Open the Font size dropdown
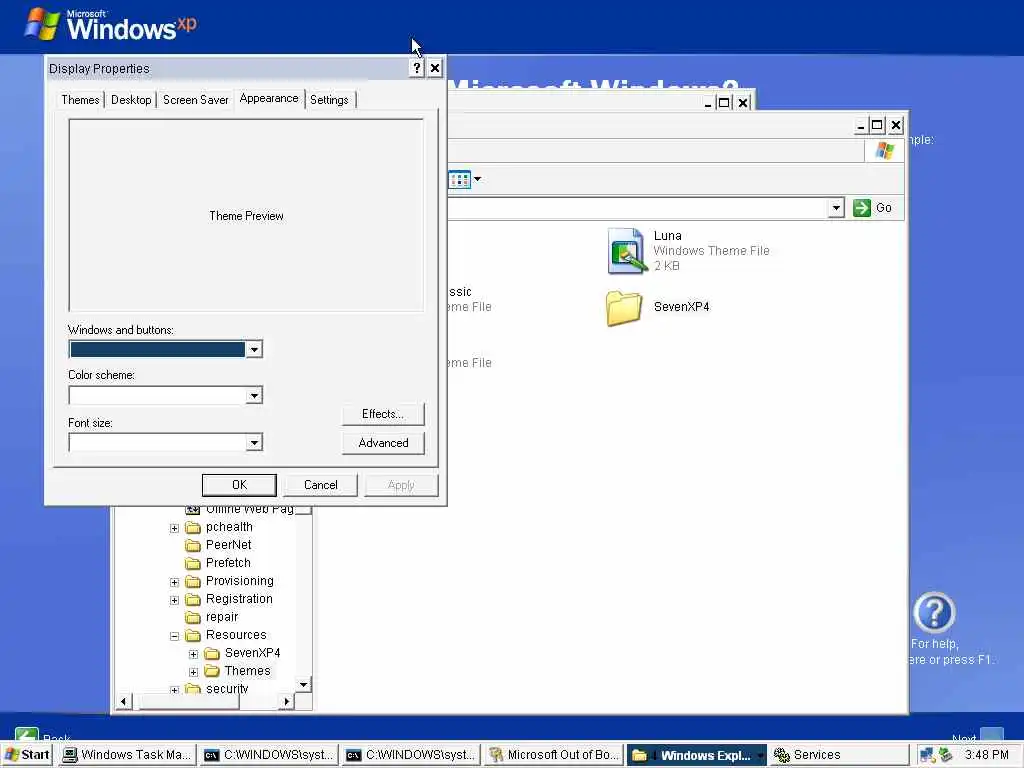1024x768 pixels. tap(254, 443)
